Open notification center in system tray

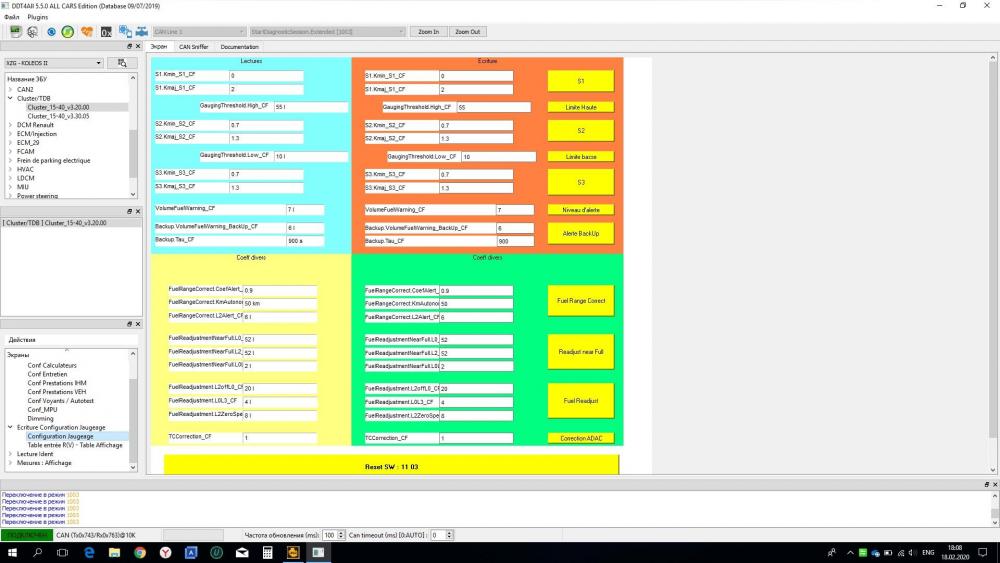(x=983, y=553)
